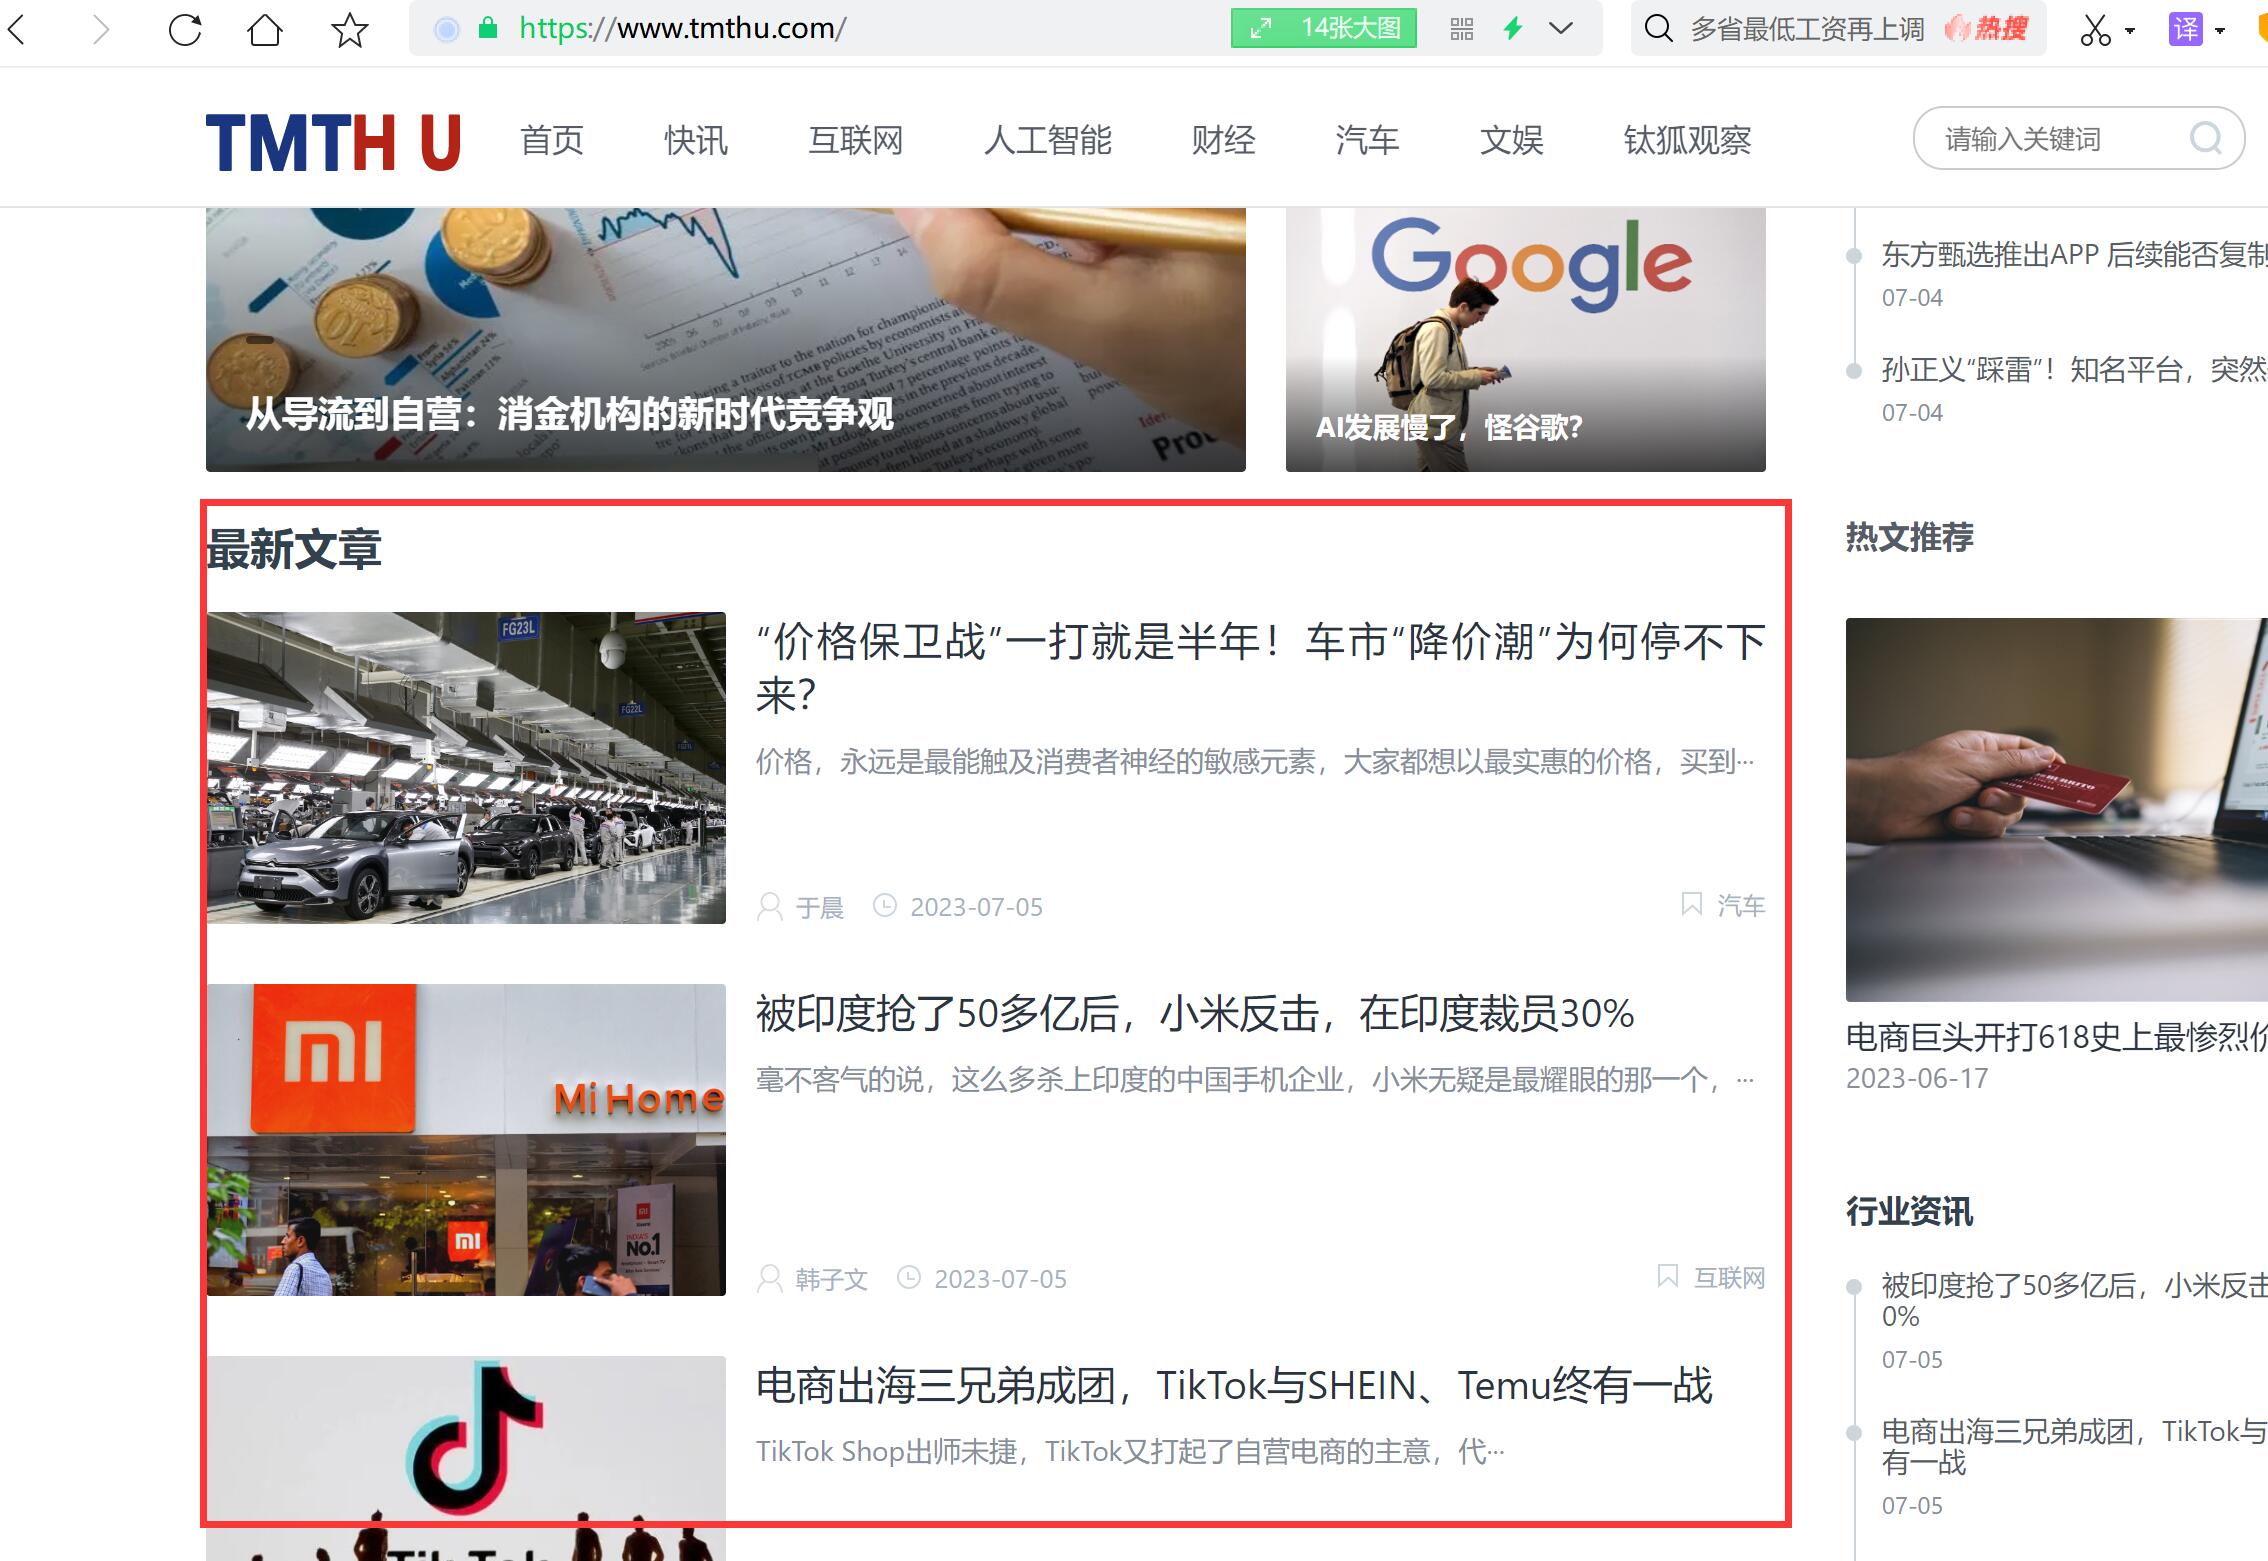Open the 汽车 nav item
Image resolution: width=2268 pixels, height=1561 pixels.
pyautogui.click(x=1368, y=140)
